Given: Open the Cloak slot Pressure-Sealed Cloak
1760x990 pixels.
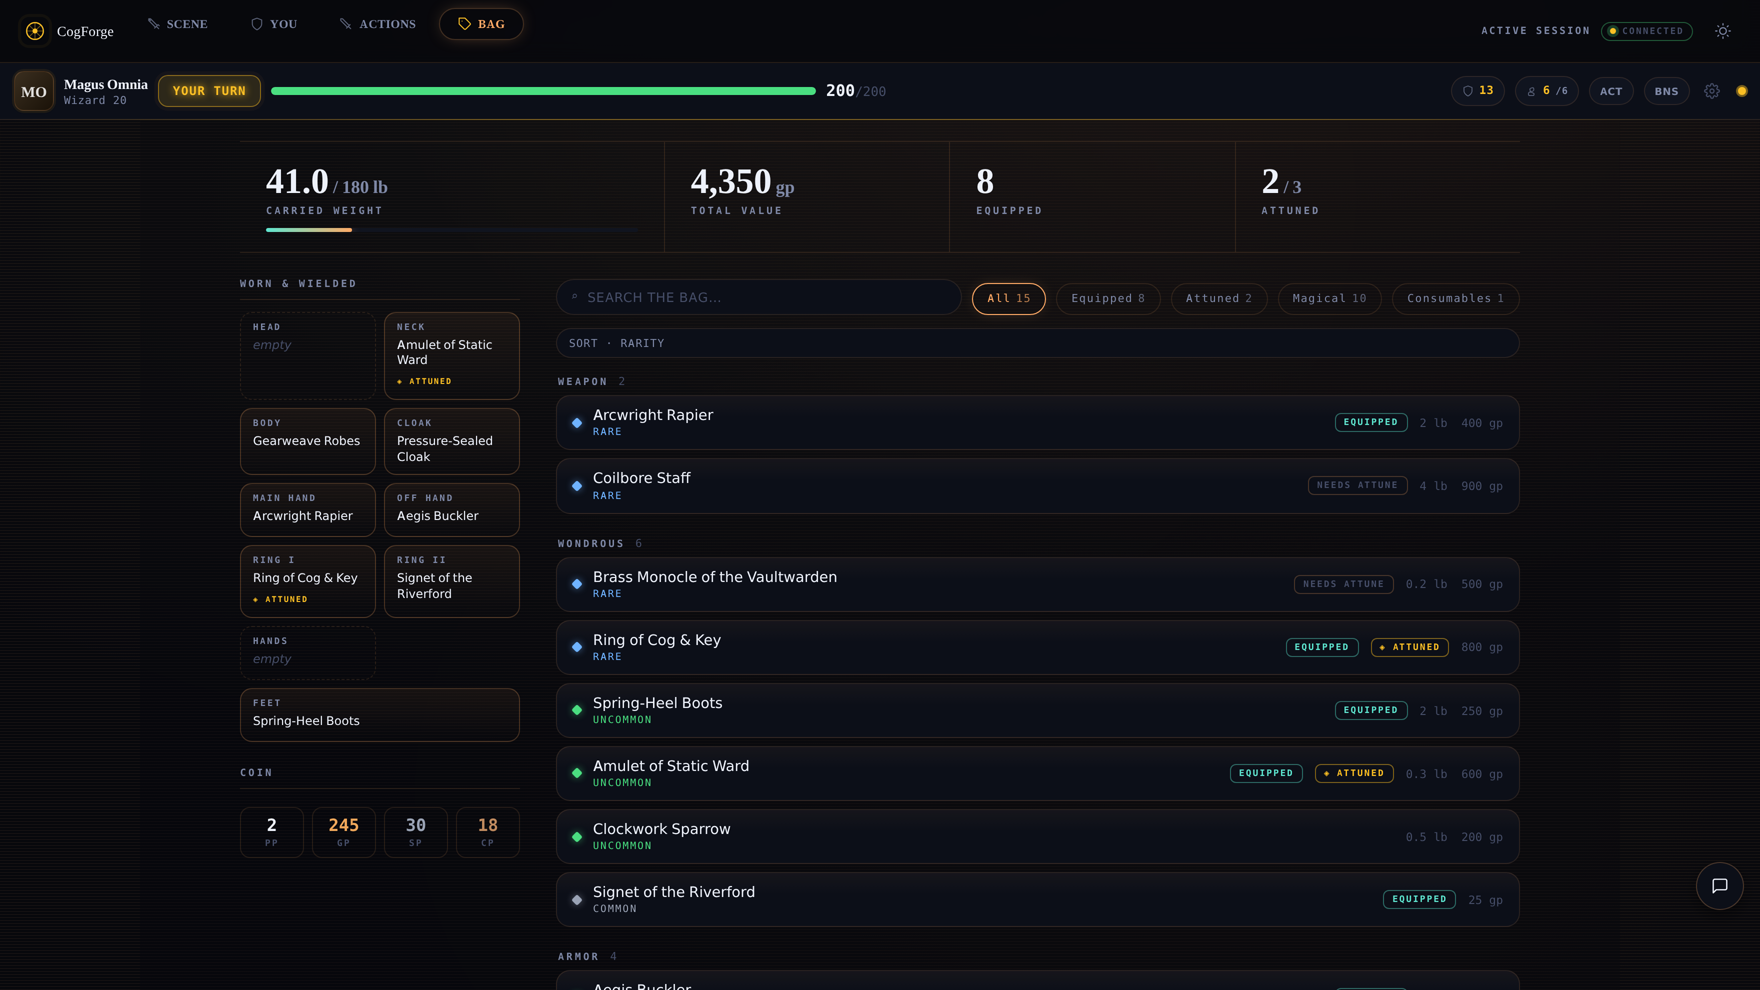Looking at the screenshot, I should click(x=452, y=441).
